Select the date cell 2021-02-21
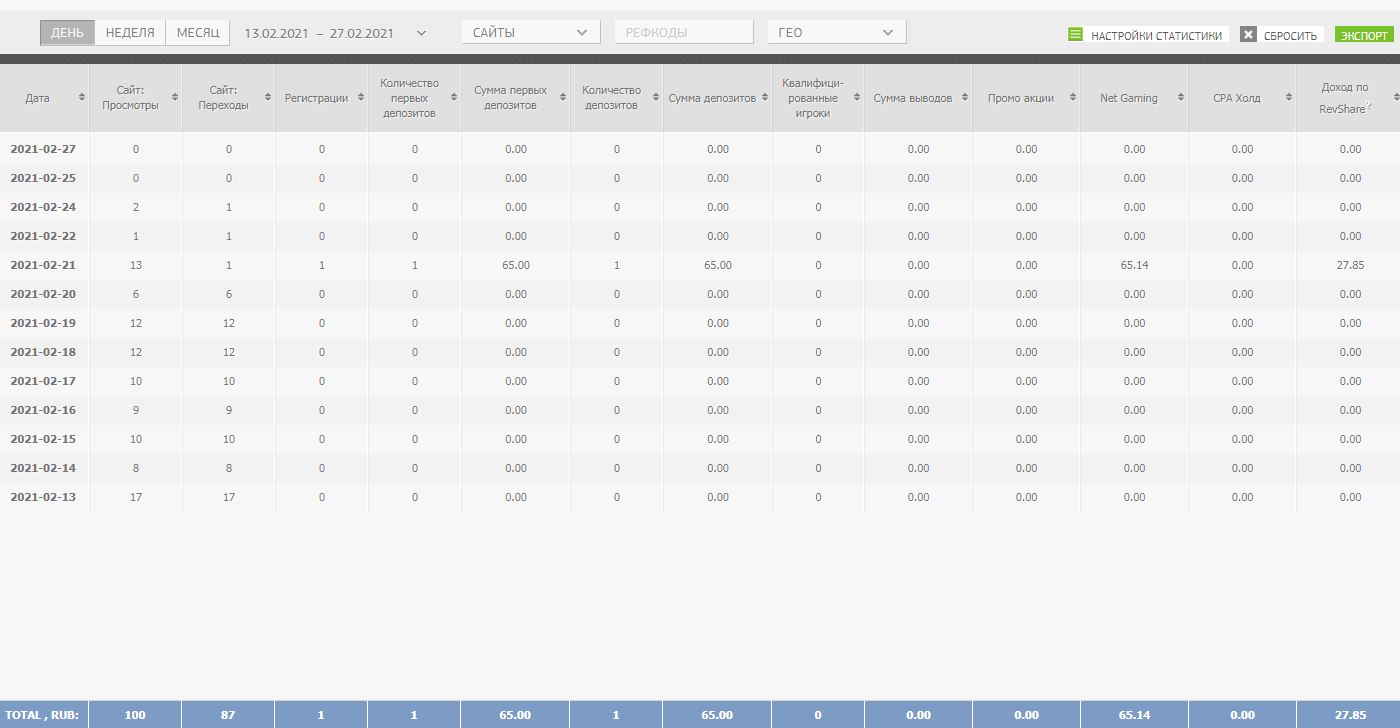This screenshot has height=728, width=1400. pos(43,265)
